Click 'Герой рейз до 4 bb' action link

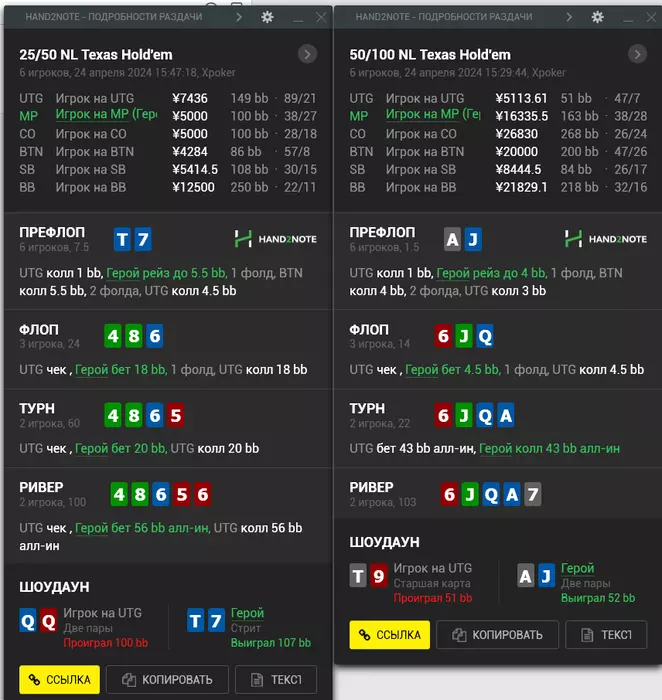pos(491,273)
